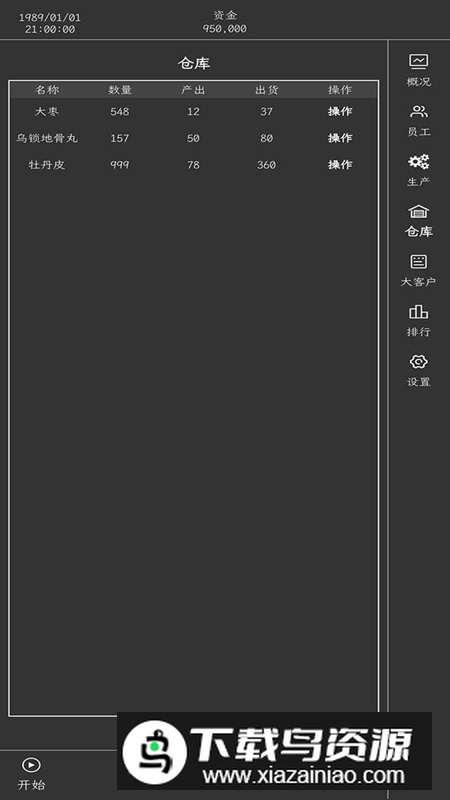Click 操作 for the 牡丹皮 row
Image resolution: width=450 pixels, height=800 pixels.
pyautogui.click(x=340, y=164)
